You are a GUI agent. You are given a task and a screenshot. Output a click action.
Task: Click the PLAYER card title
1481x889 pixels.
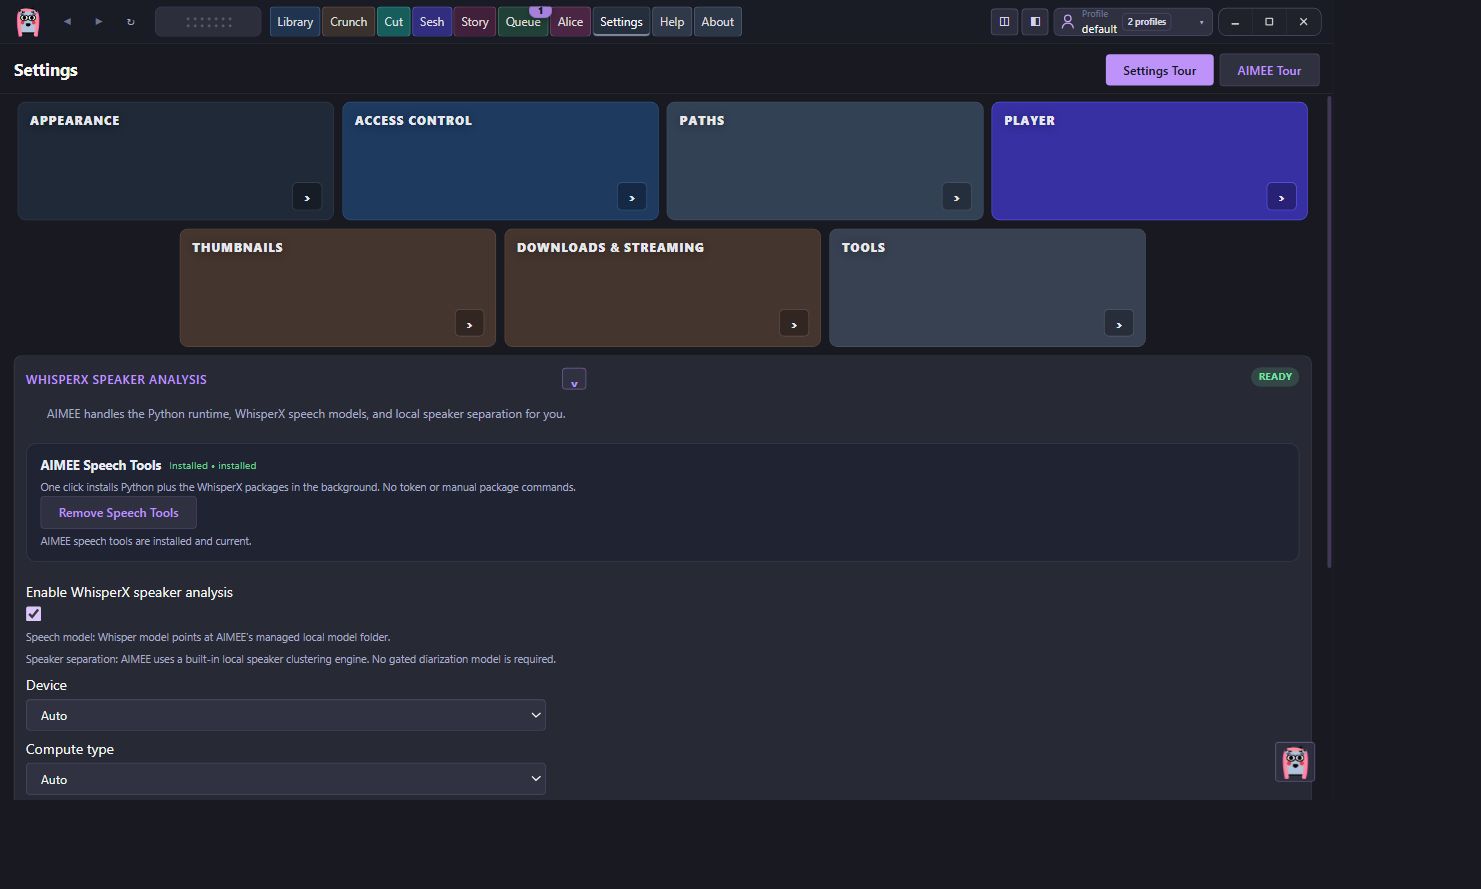click(1029, 120)
